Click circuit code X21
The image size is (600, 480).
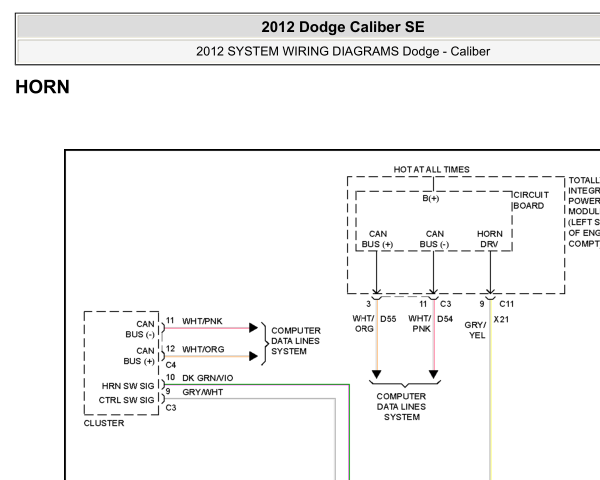click(501, 319)
